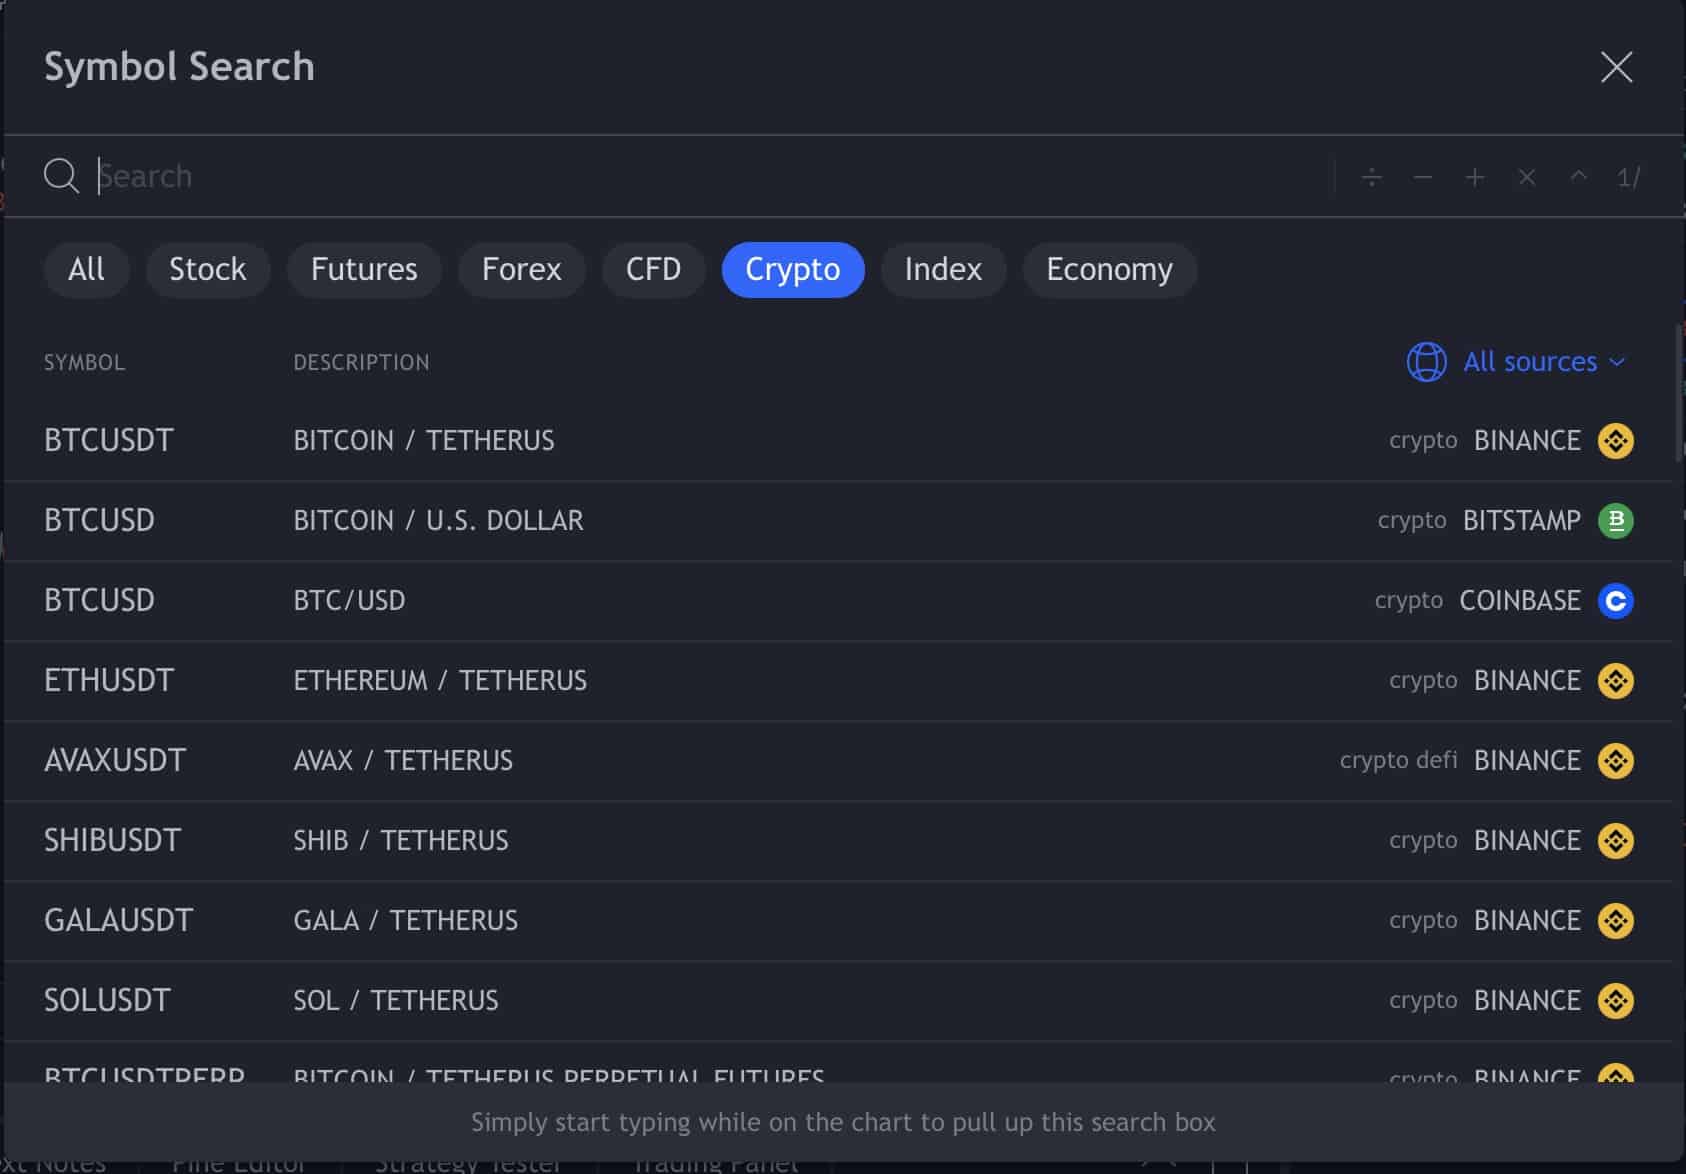The image size is (1686, 1174).
Task: Click Binance logo on AVAXUSDT row
Action: click(x=1615, y=761)
